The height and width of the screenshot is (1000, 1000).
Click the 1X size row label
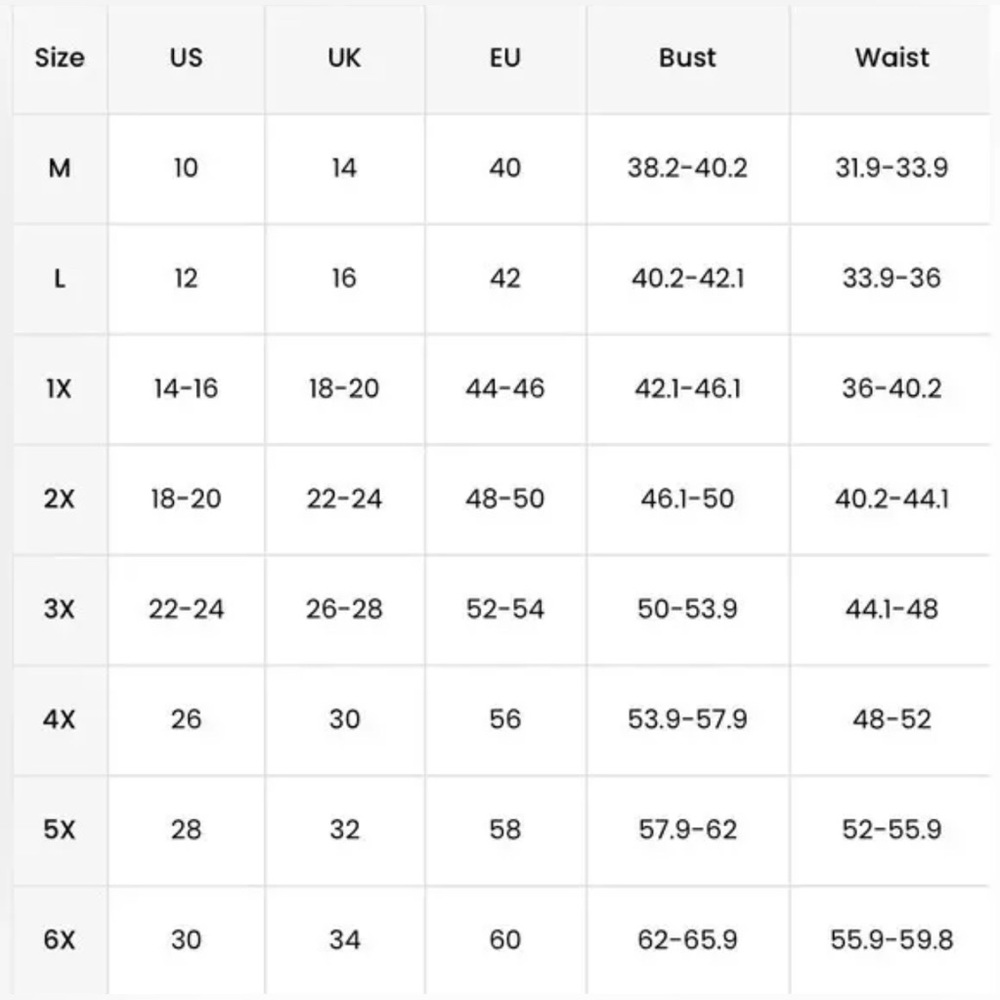point(59,388)
